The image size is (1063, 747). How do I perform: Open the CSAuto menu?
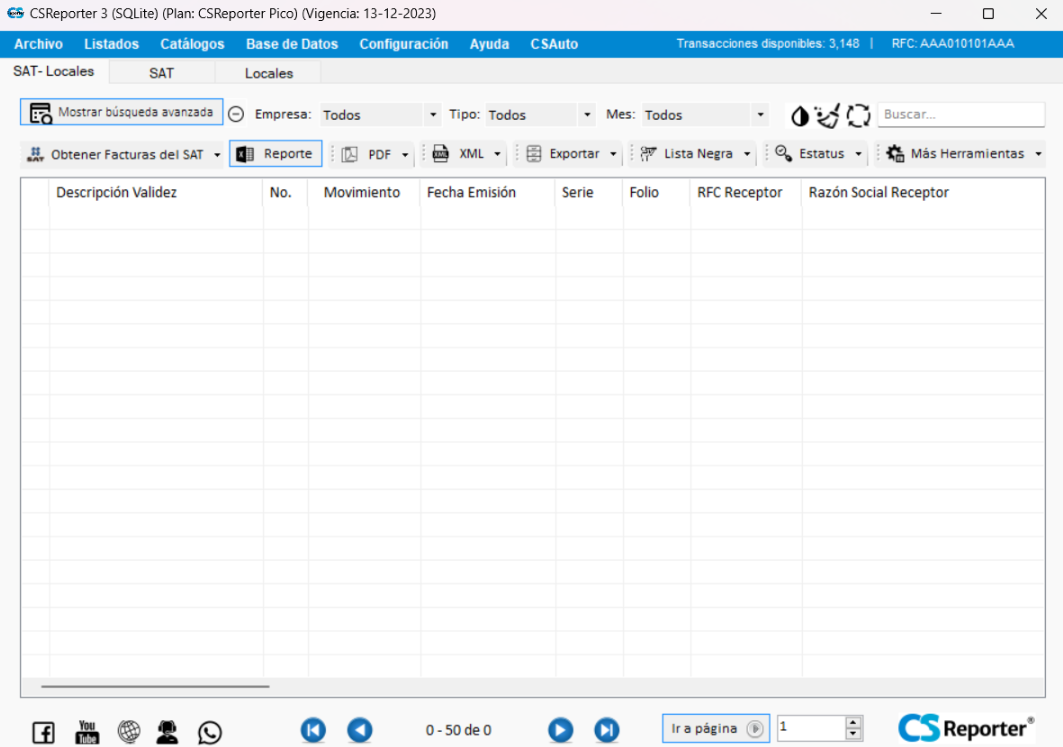(554, 44)
